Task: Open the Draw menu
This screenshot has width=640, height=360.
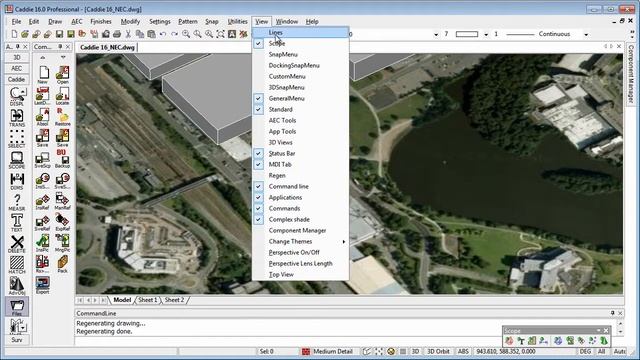Action: click(55, 22)
